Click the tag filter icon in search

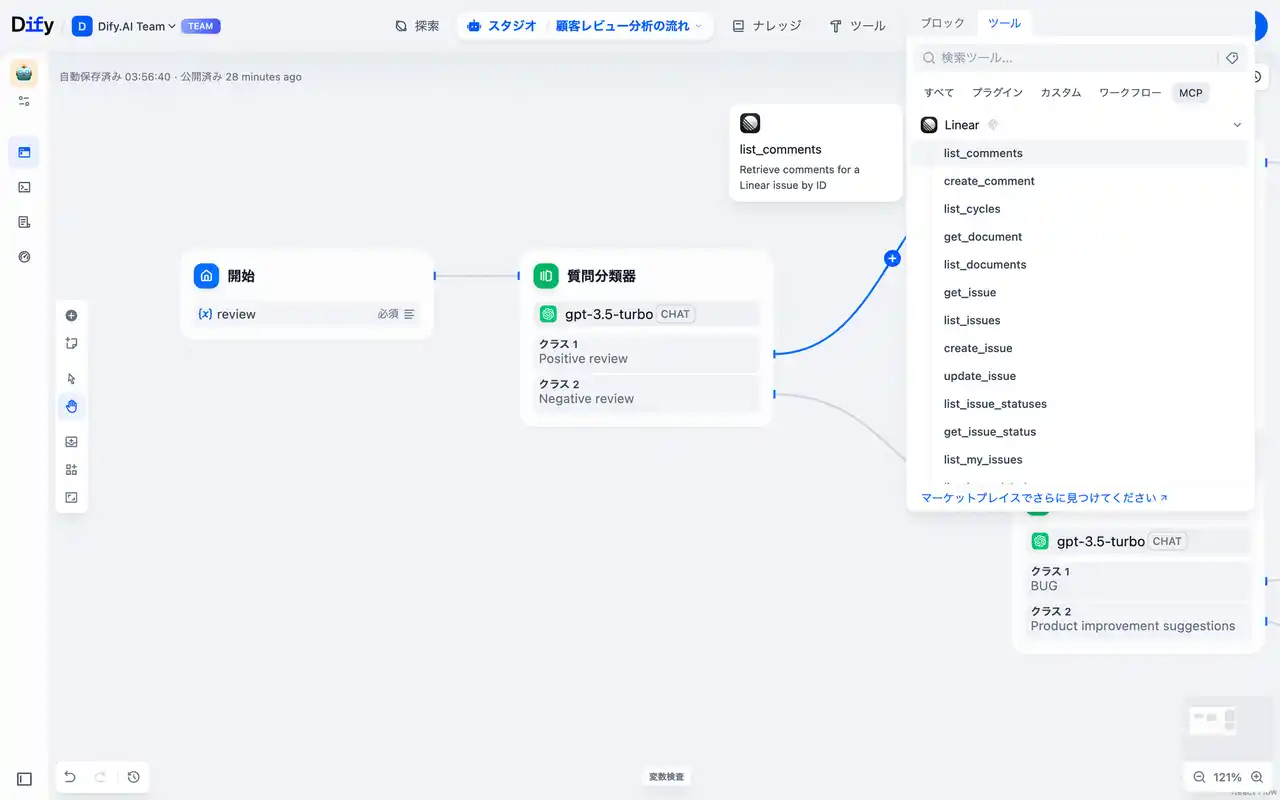click(x=1232, y=58)
